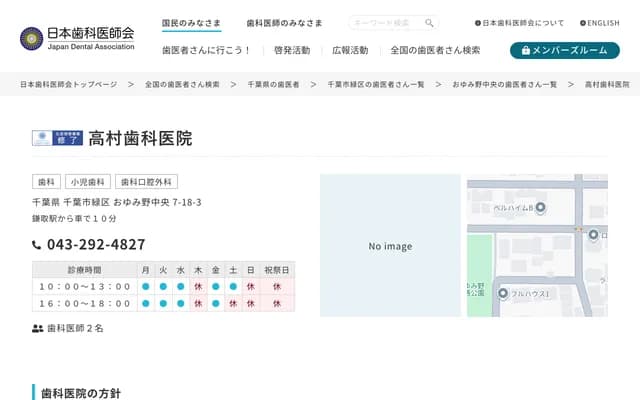This screenshot has height=400, width=640.
Task: Click the dentists count people icon
Action: [37, 328]
